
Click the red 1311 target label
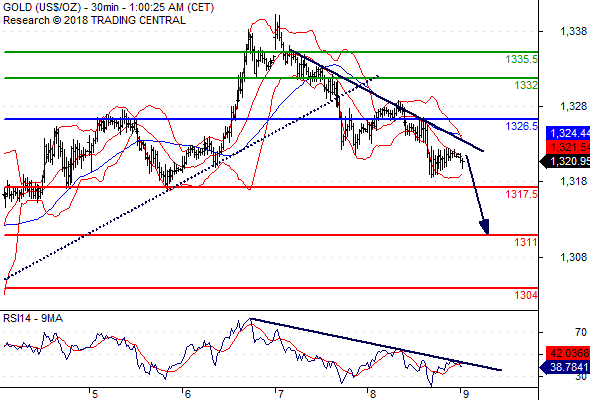pos(526,242)
